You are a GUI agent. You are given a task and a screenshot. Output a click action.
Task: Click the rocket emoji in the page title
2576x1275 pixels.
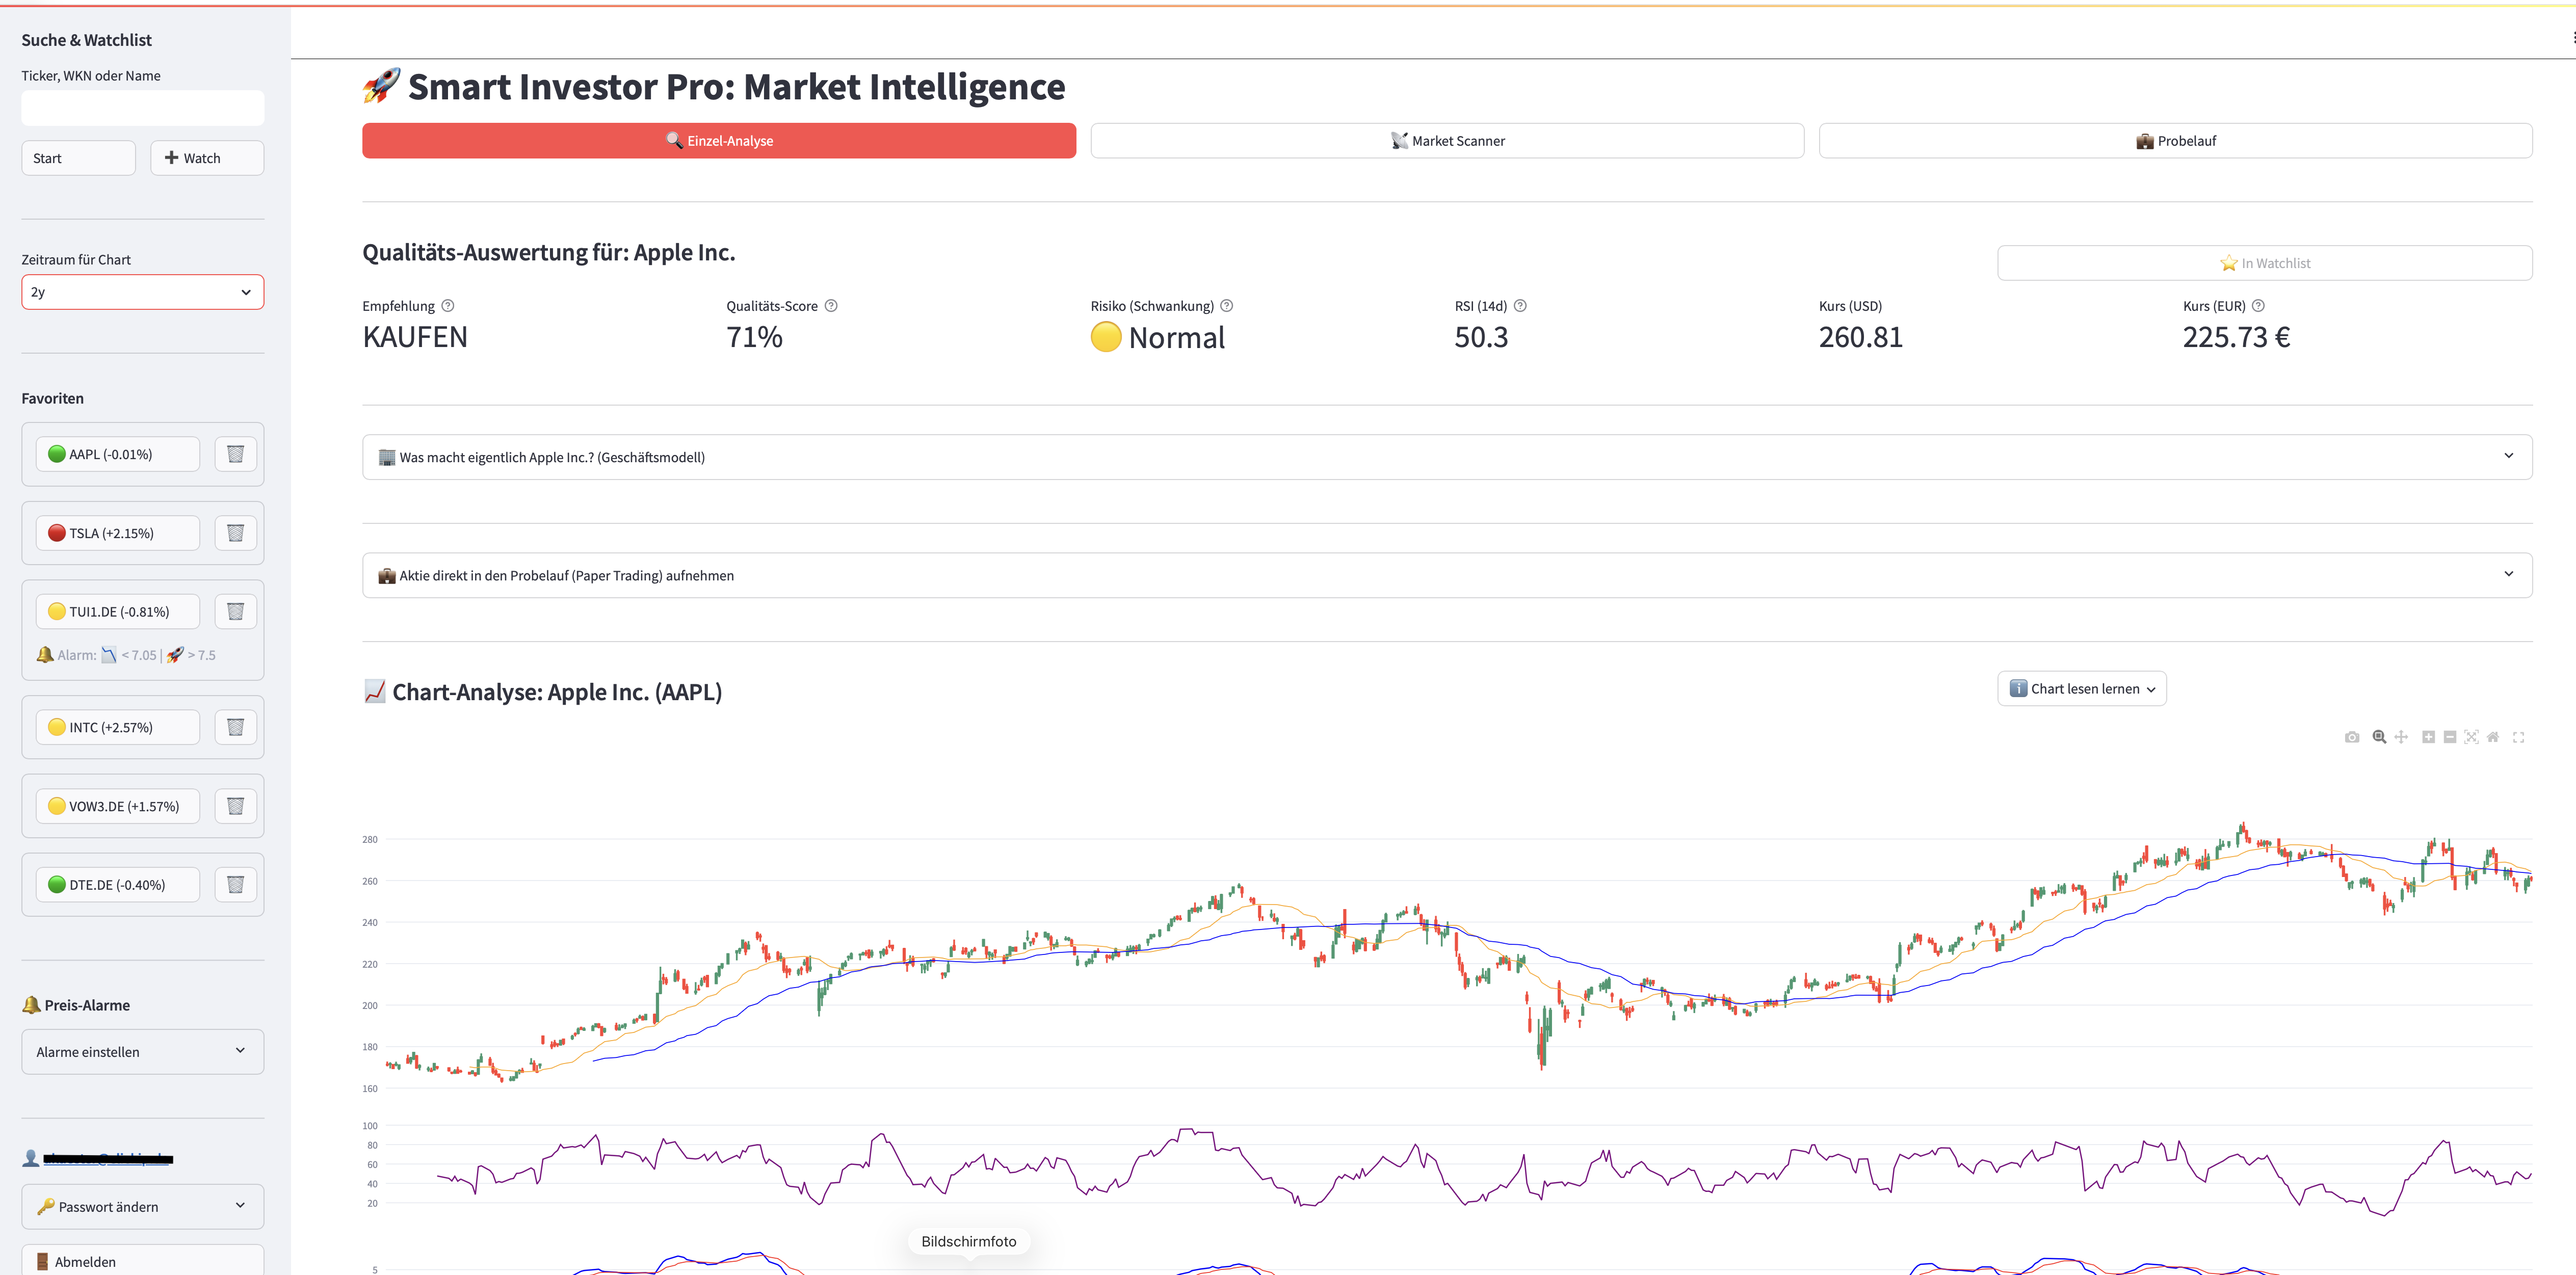(x=381, y=86)
